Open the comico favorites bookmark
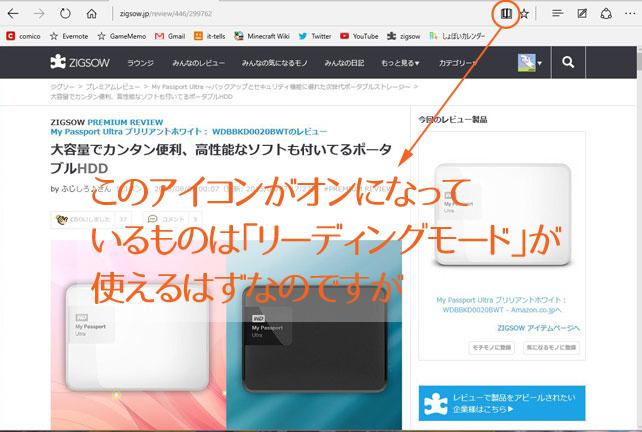 pyautogui.click(x=23, y=36)
